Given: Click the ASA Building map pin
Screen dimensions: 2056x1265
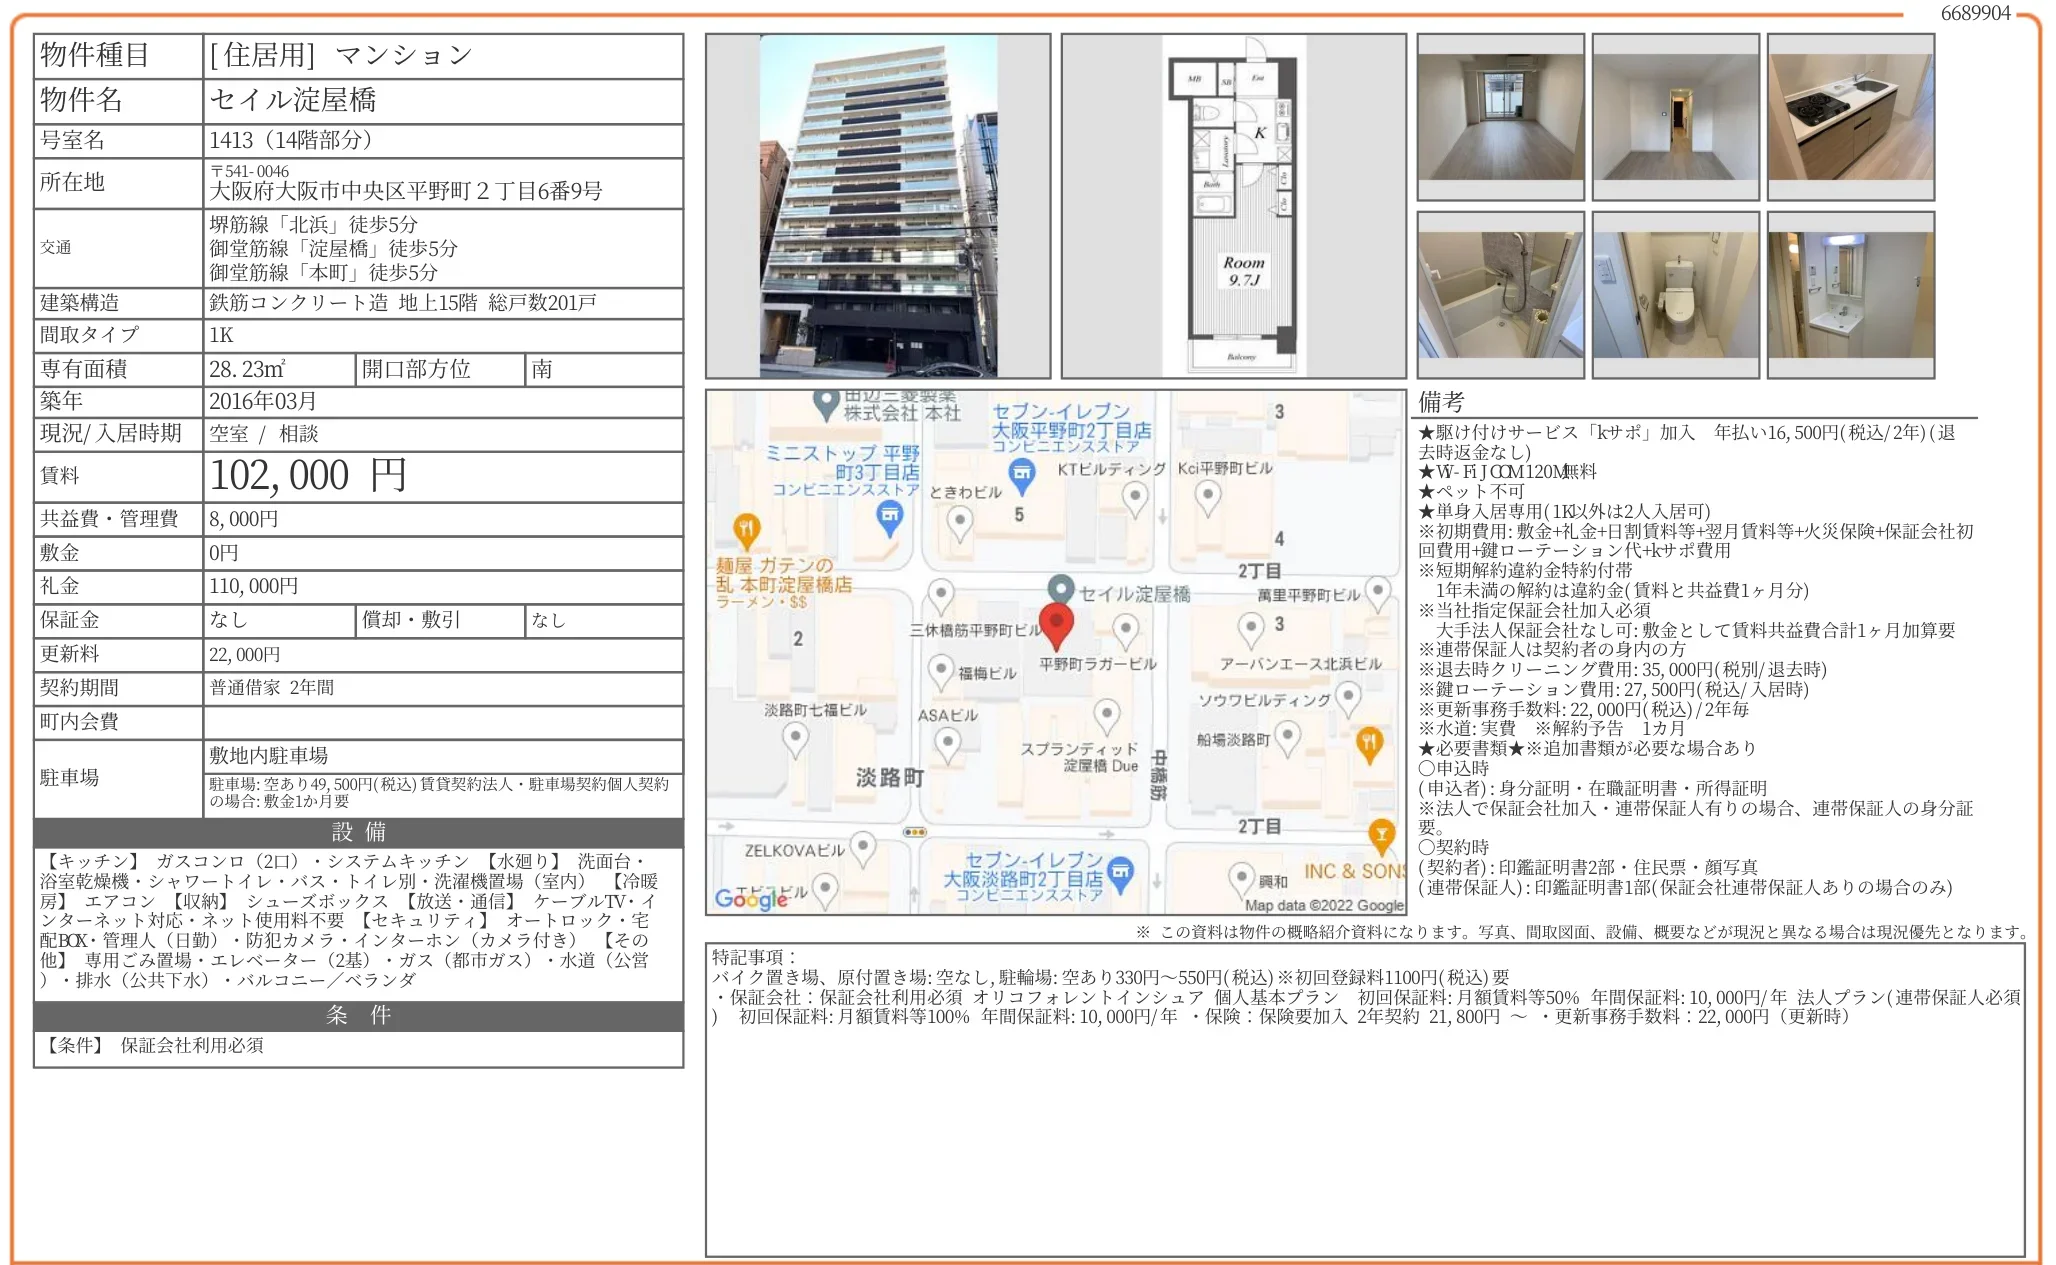Looking at the screenshot, I should pos(947,743).
